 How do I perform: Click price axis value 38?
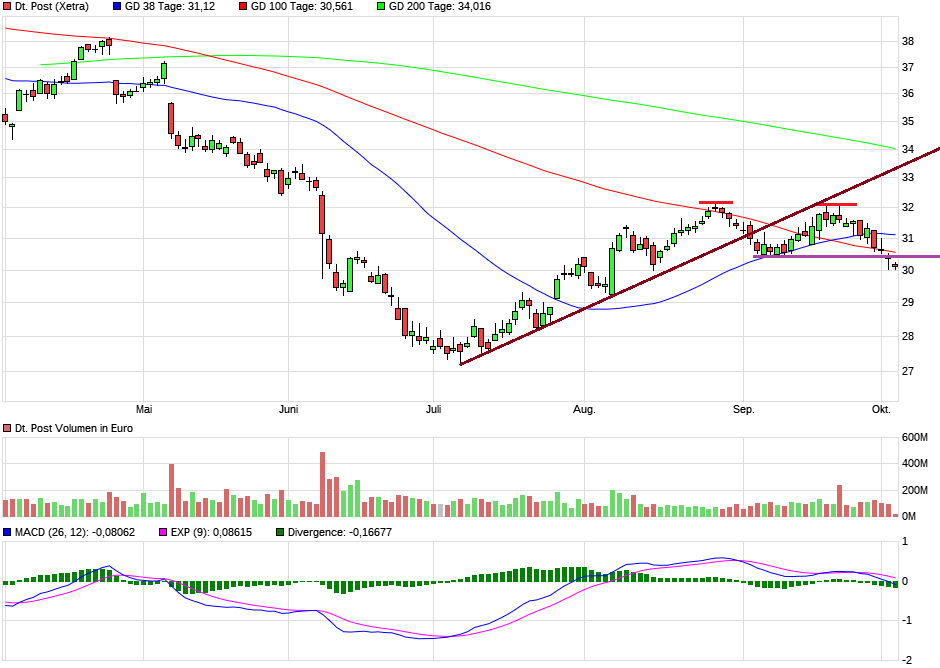pyautogui.click(x=908, y=41)
